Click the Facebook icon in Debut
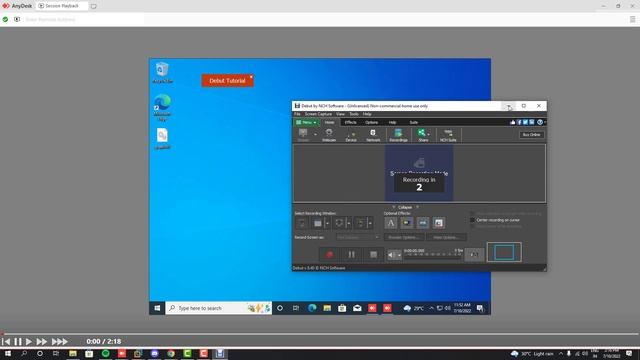The width and height of the screenshot is (640, 360). click(519, 122)
